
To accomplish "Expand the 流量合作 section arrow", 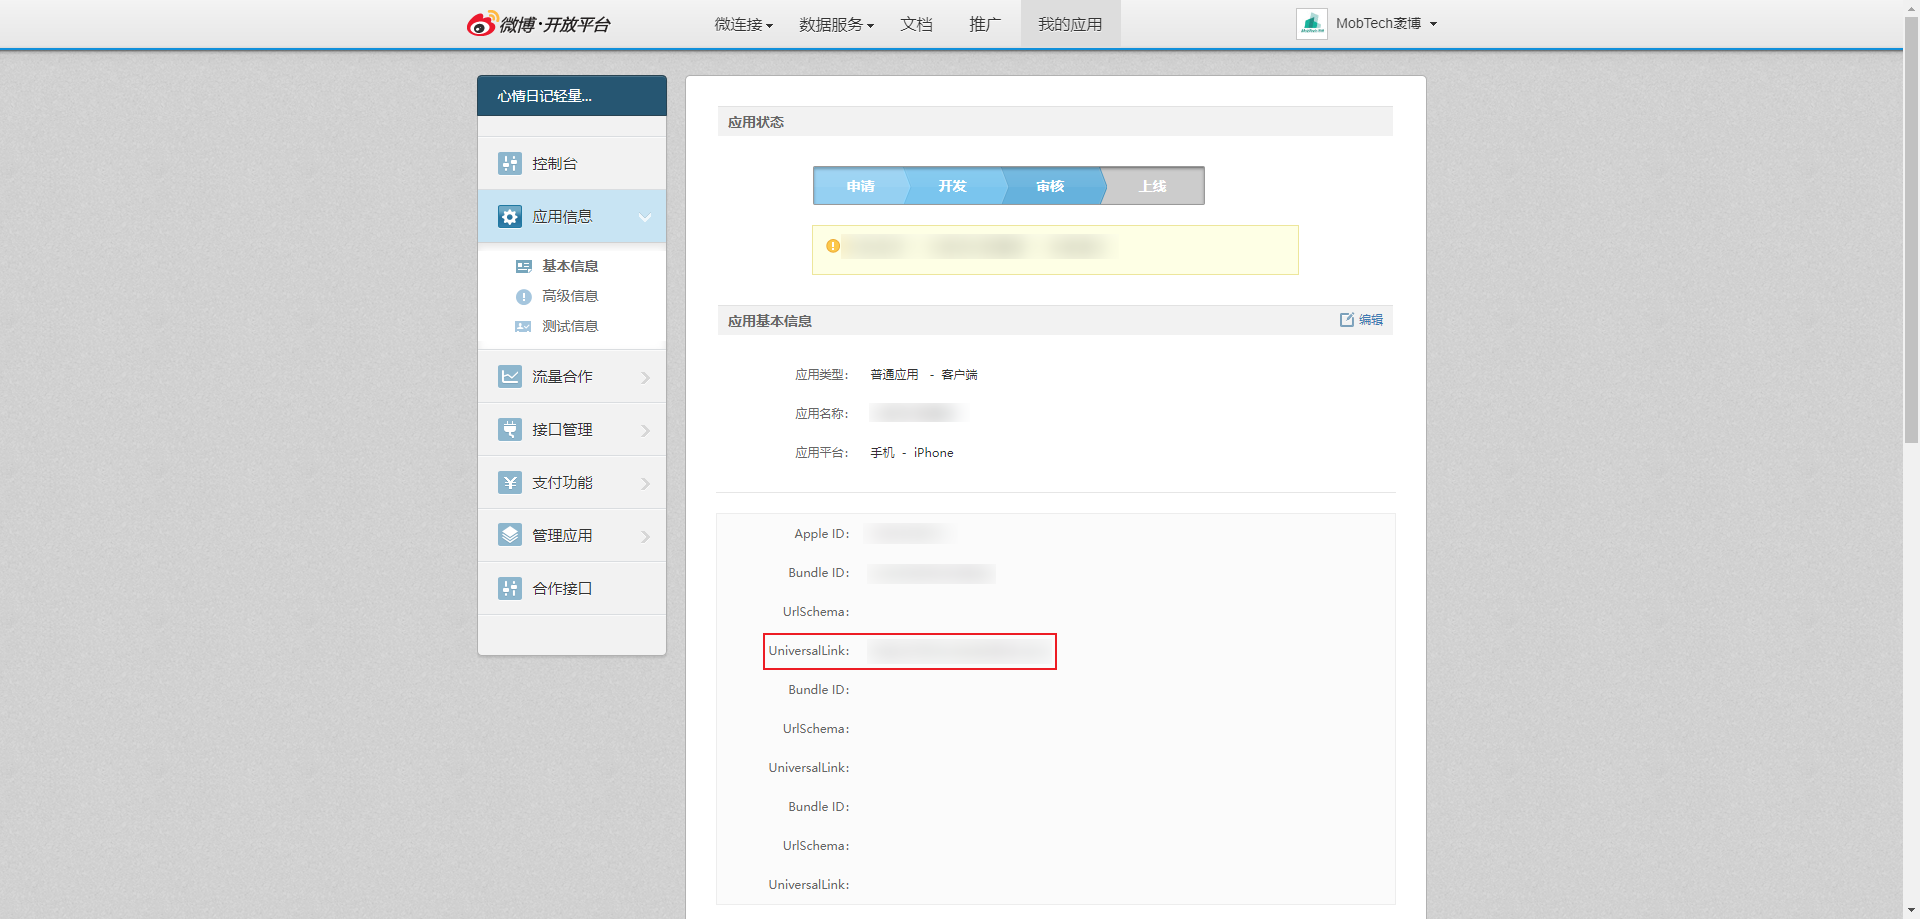I will [646, 377].
